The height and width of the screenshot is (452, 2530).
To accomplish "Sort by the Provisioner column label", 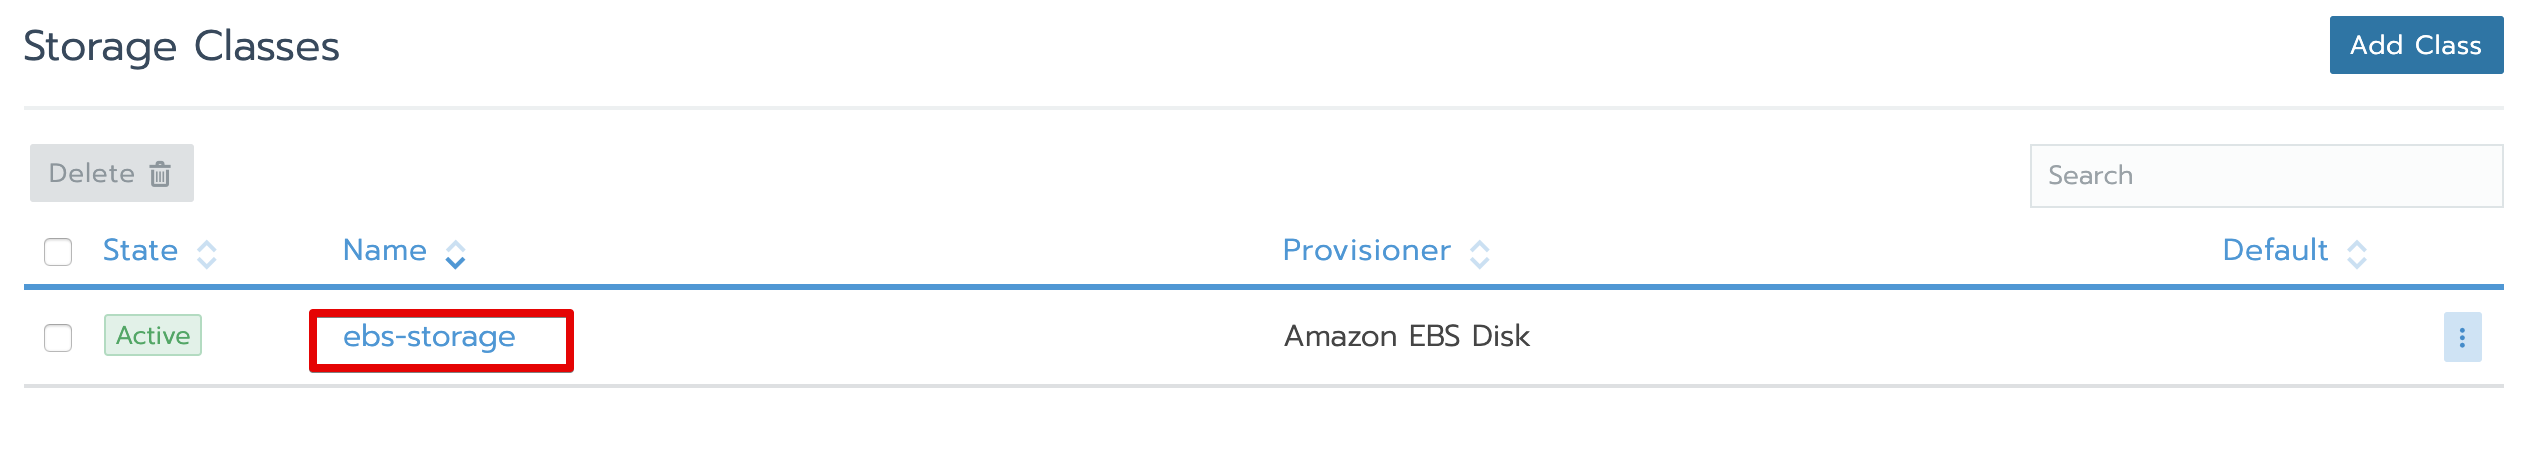I will point(1366,250).
